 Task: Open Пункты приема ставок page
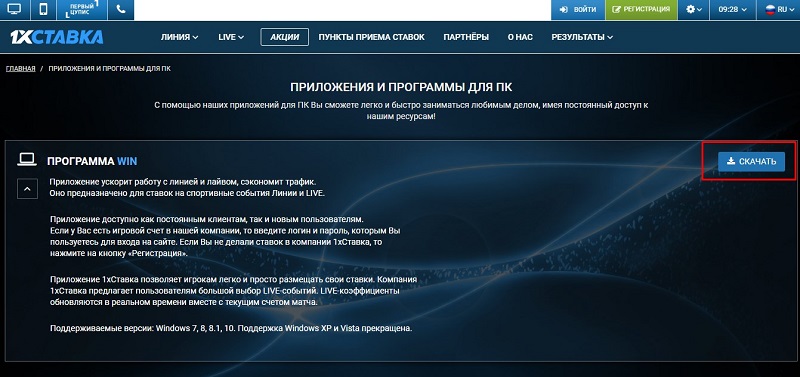coord(371,37)
